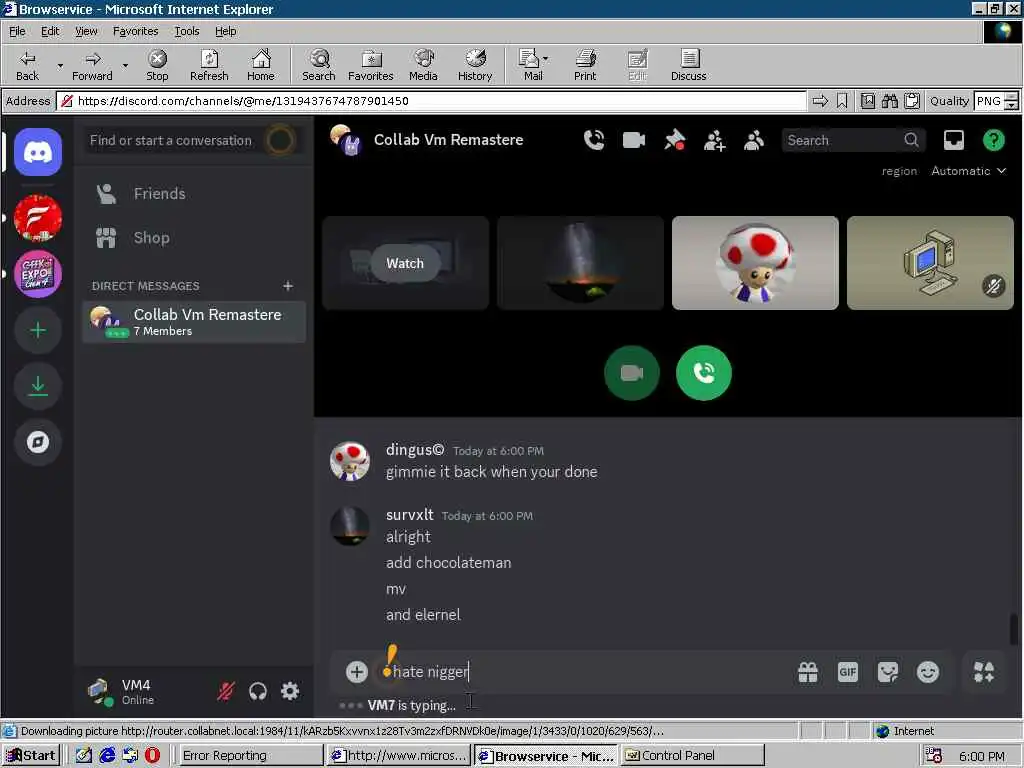Click the binoculars icon beside address bar

pos(889,101)
